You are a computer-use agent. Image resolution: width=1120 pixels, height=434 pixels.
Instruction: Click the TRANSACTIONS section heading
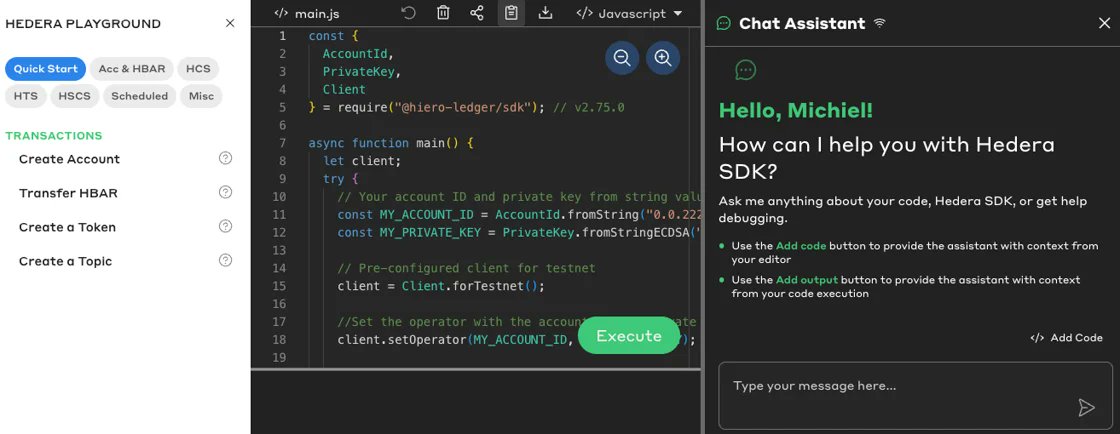click(x=54, y=136)
